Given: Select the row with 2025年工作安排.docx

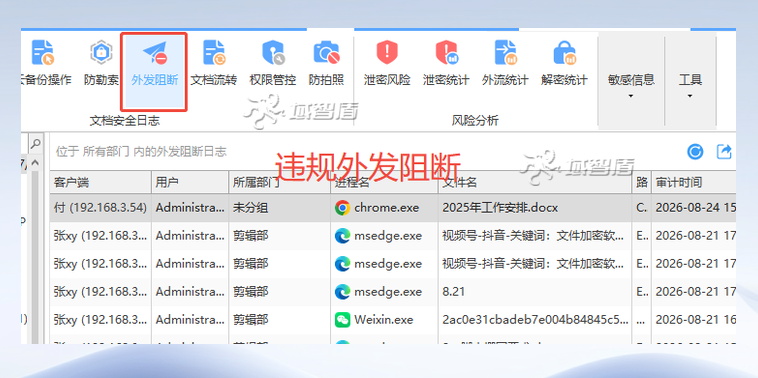Looking at the screenshot, I should (x=393, y=208).
